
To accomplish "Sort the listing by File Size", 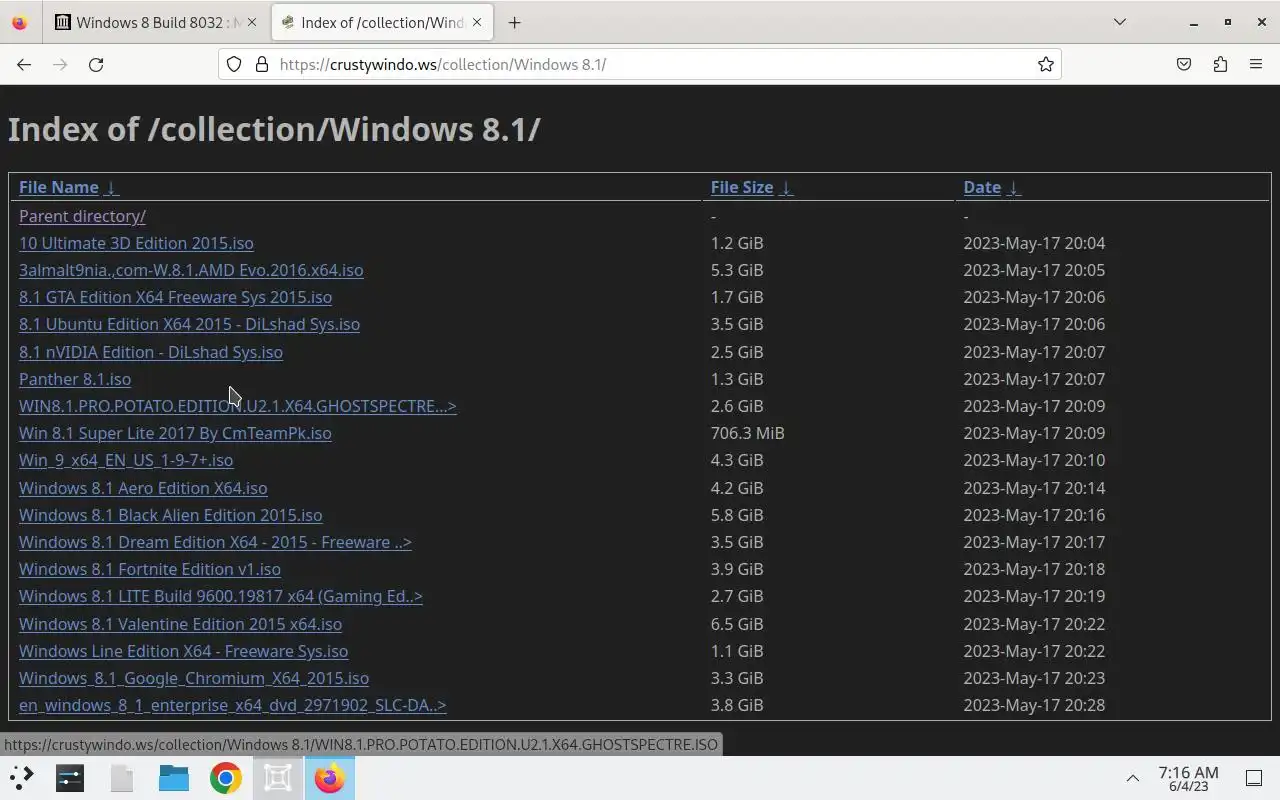I will click(742, 187).
